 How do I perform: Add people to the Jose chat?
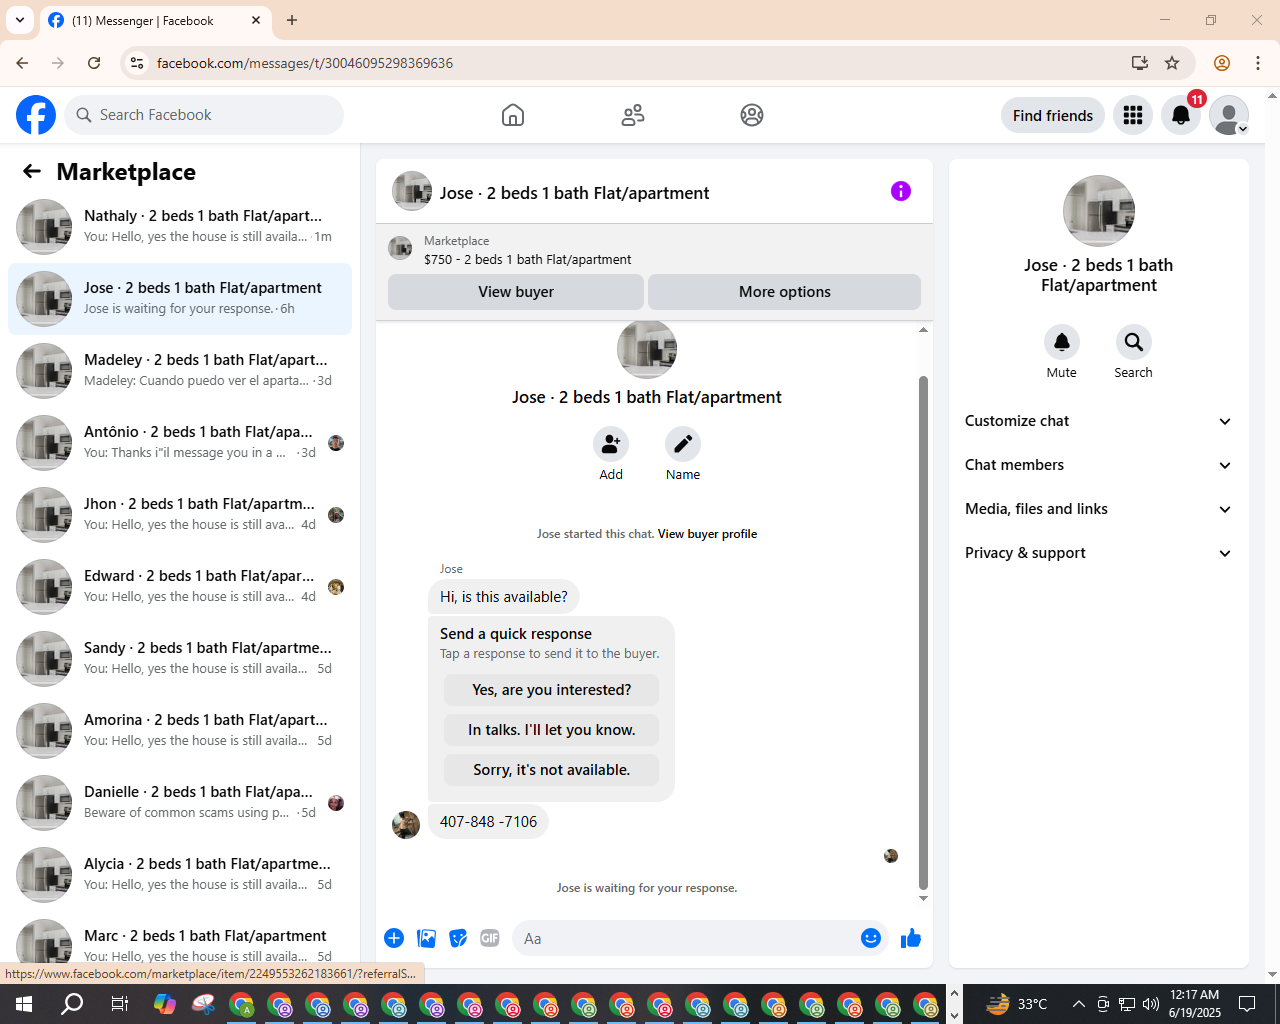point(611,443)
